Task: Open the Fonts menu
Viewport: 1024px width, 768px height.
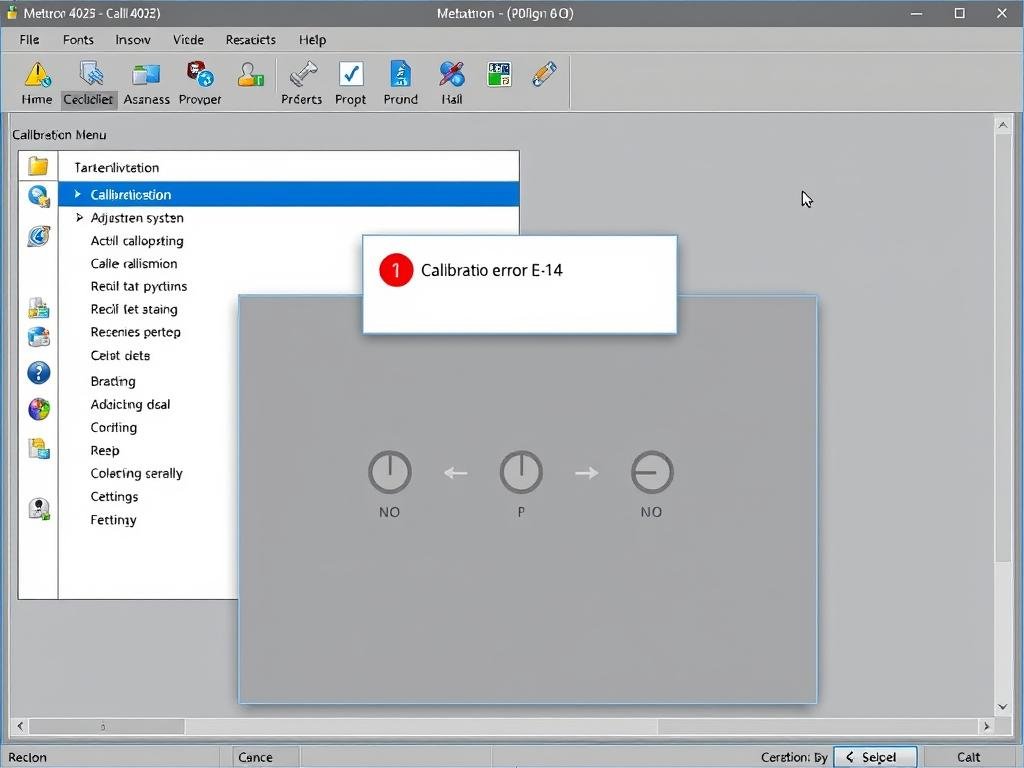Action: (x=78, y=40)
